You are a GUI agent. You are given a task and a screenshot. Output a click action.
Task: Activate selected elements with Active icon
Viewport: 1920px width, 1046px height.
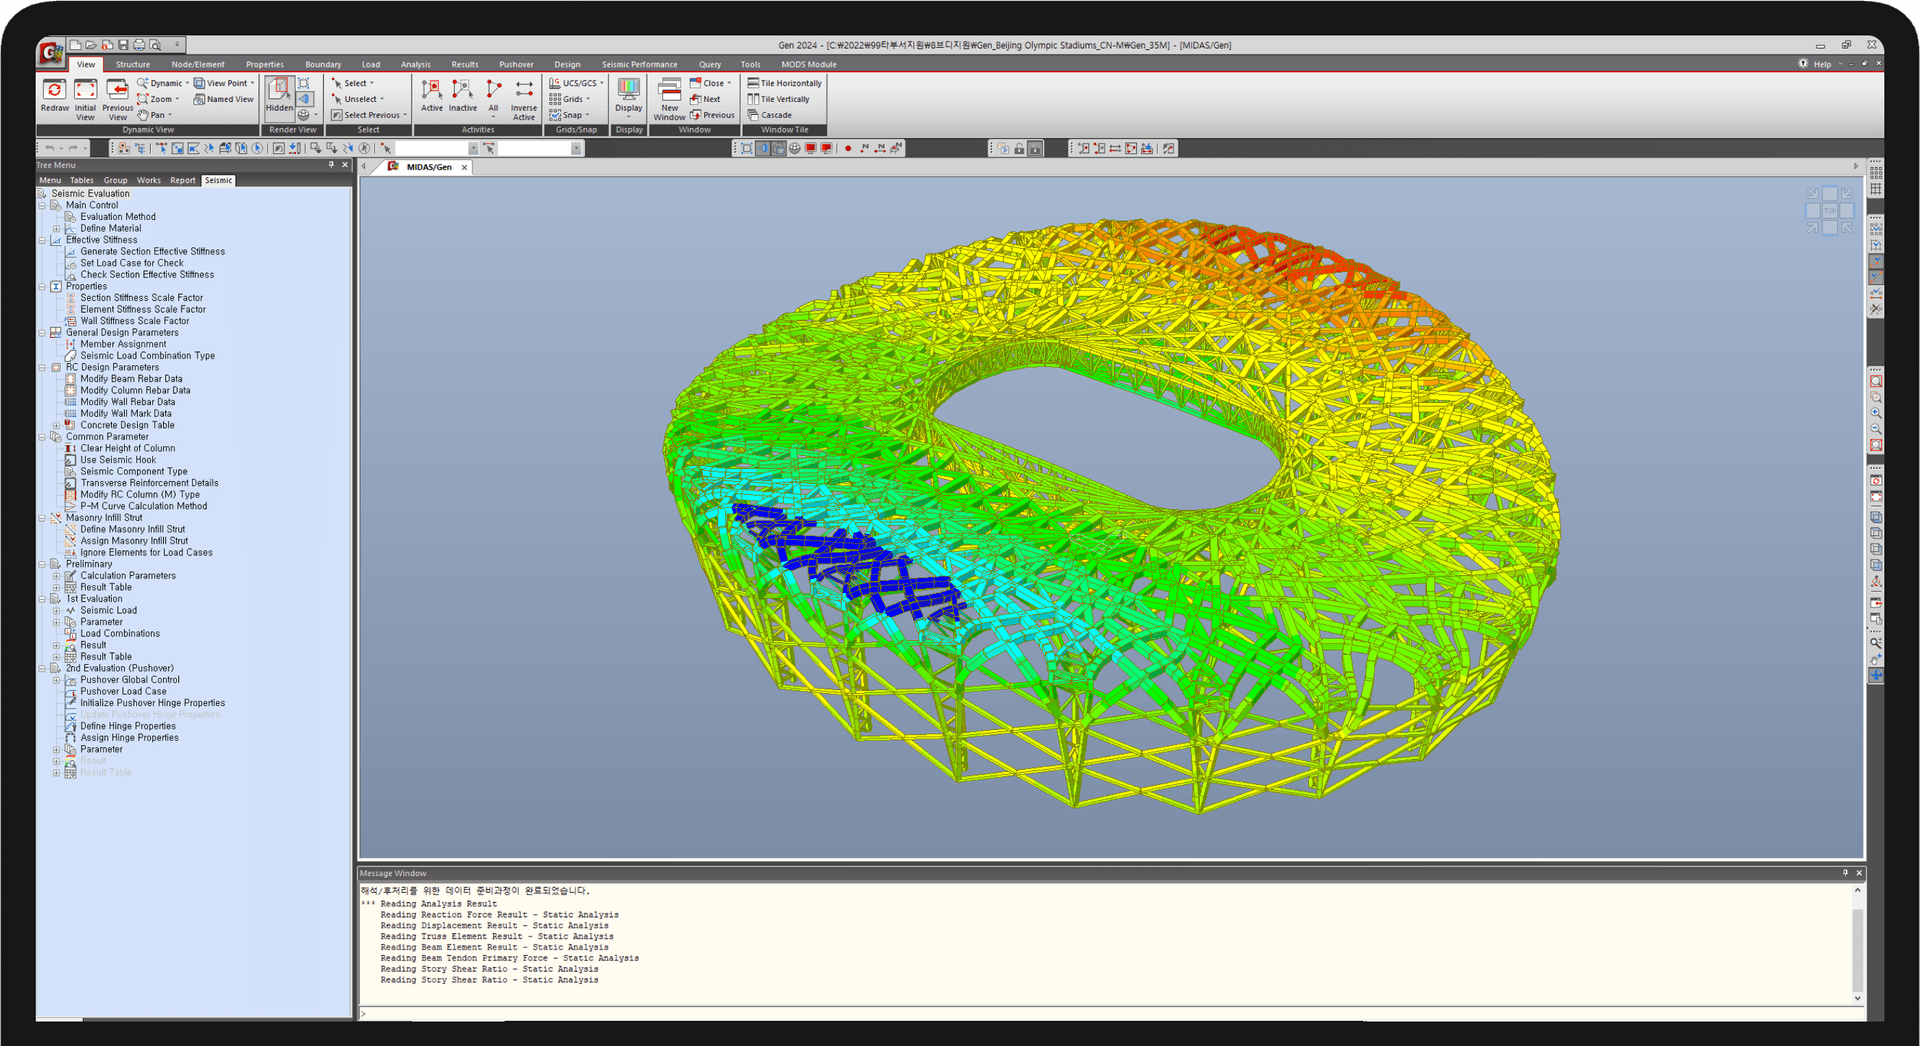[431, 92]
